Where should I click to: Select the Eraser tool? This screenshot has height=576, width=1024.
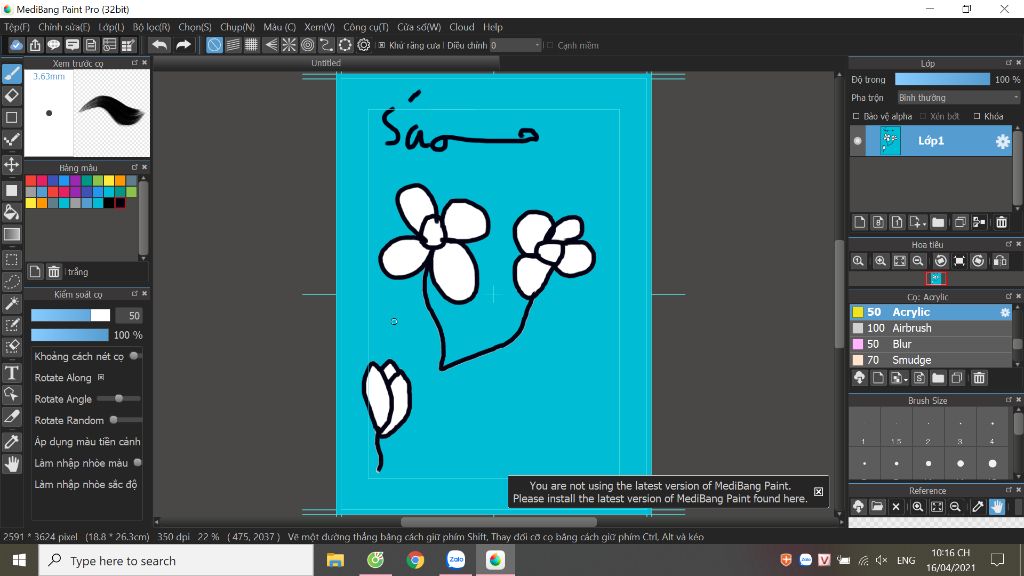pos(12,95)
